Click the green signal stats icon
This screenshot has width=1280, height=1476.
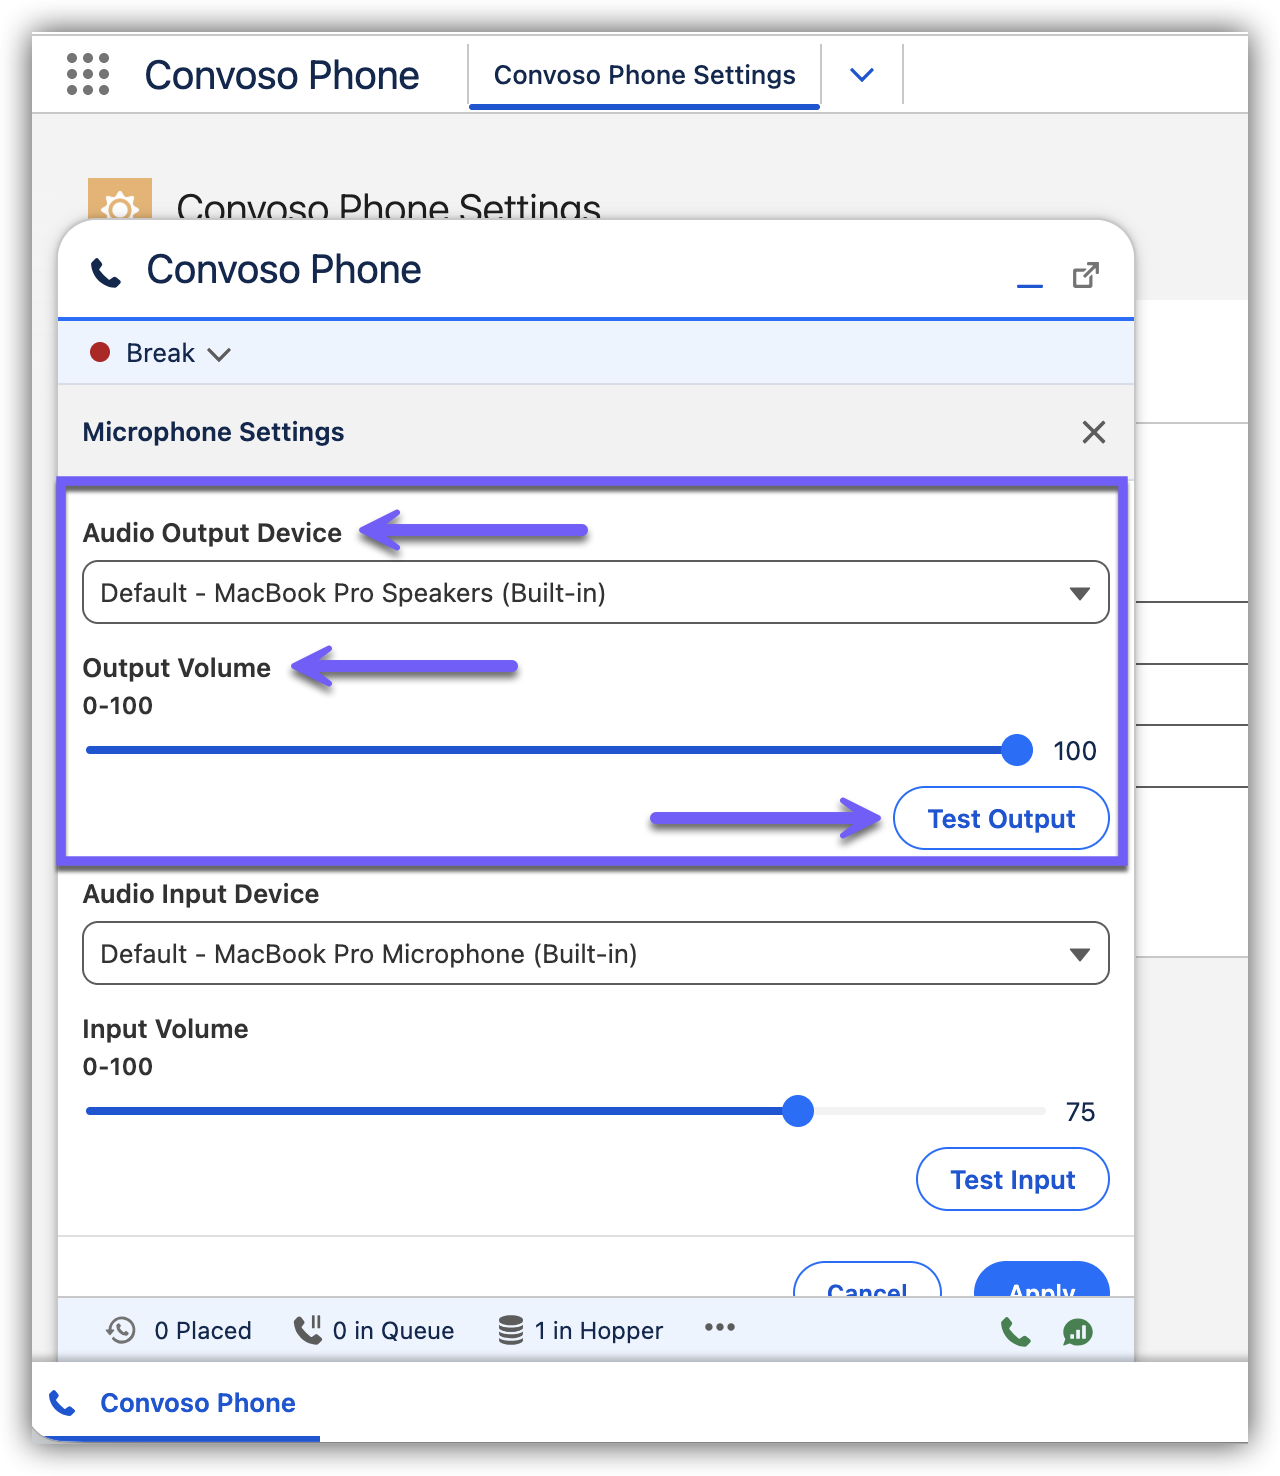coord(1077,1331)
